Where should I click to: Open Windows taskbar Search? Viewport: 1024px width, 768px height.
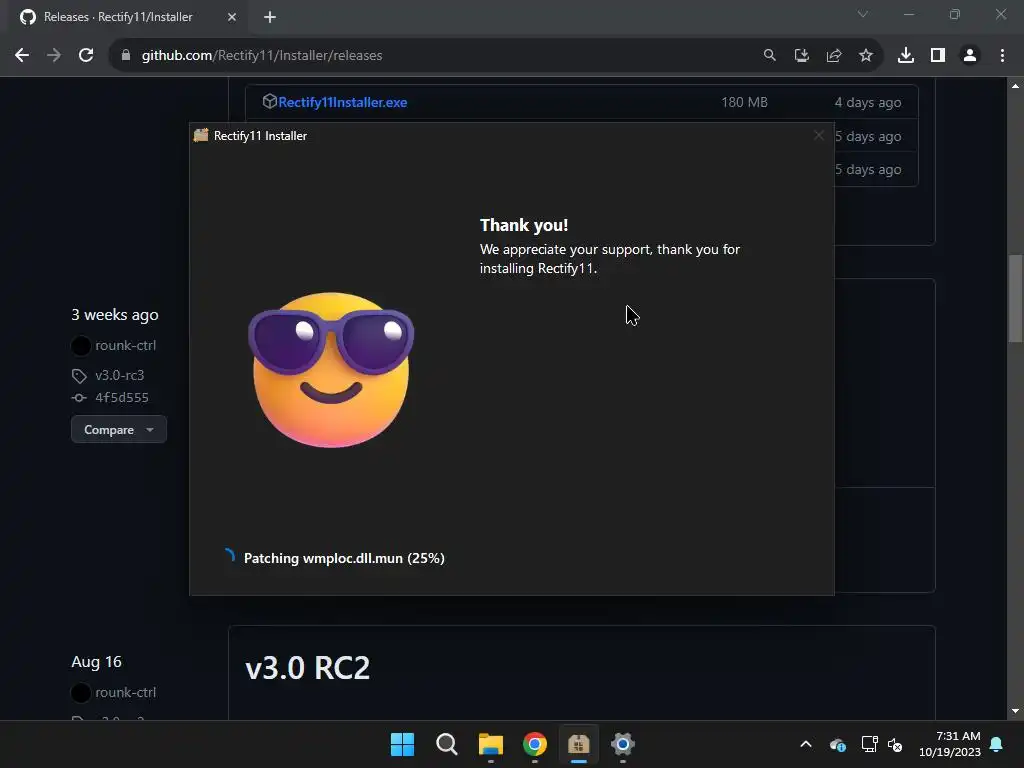447,744
